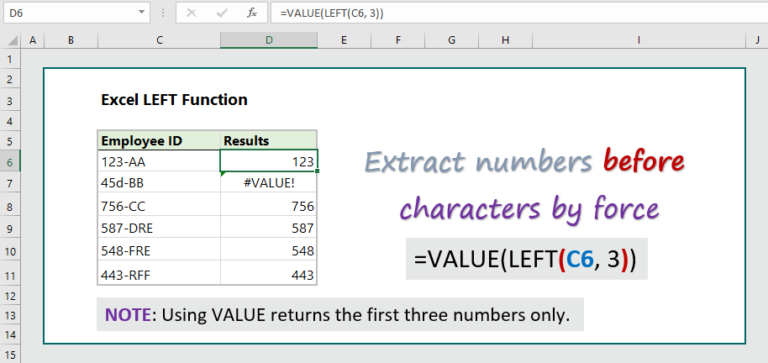Image resolution: width=768 pixels, height=363 pixels.
Task: Click the Insert Function fx icon
Action: [252, 13]
